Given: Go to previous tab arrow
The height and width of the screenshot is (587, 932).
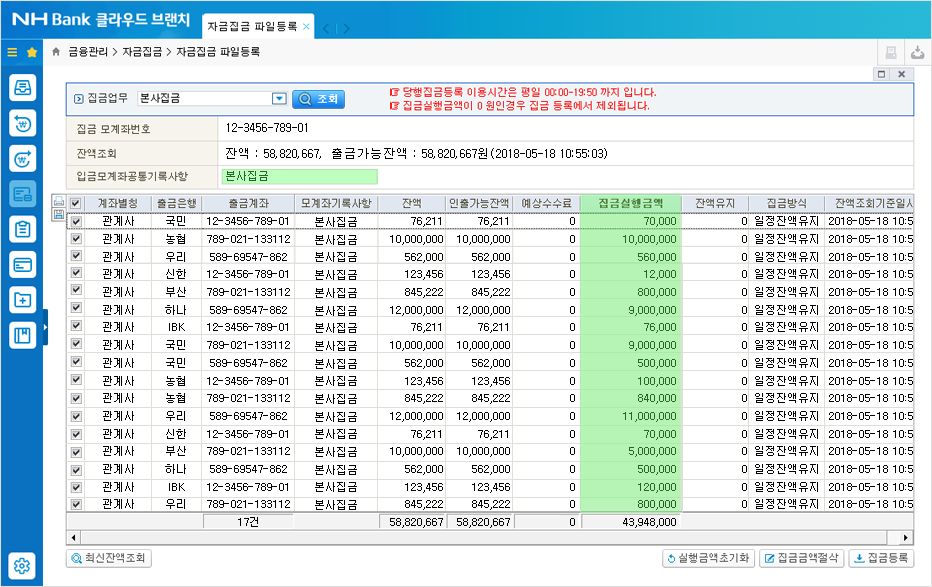Looking at the screenshot, I should click(x=326, y=28).
